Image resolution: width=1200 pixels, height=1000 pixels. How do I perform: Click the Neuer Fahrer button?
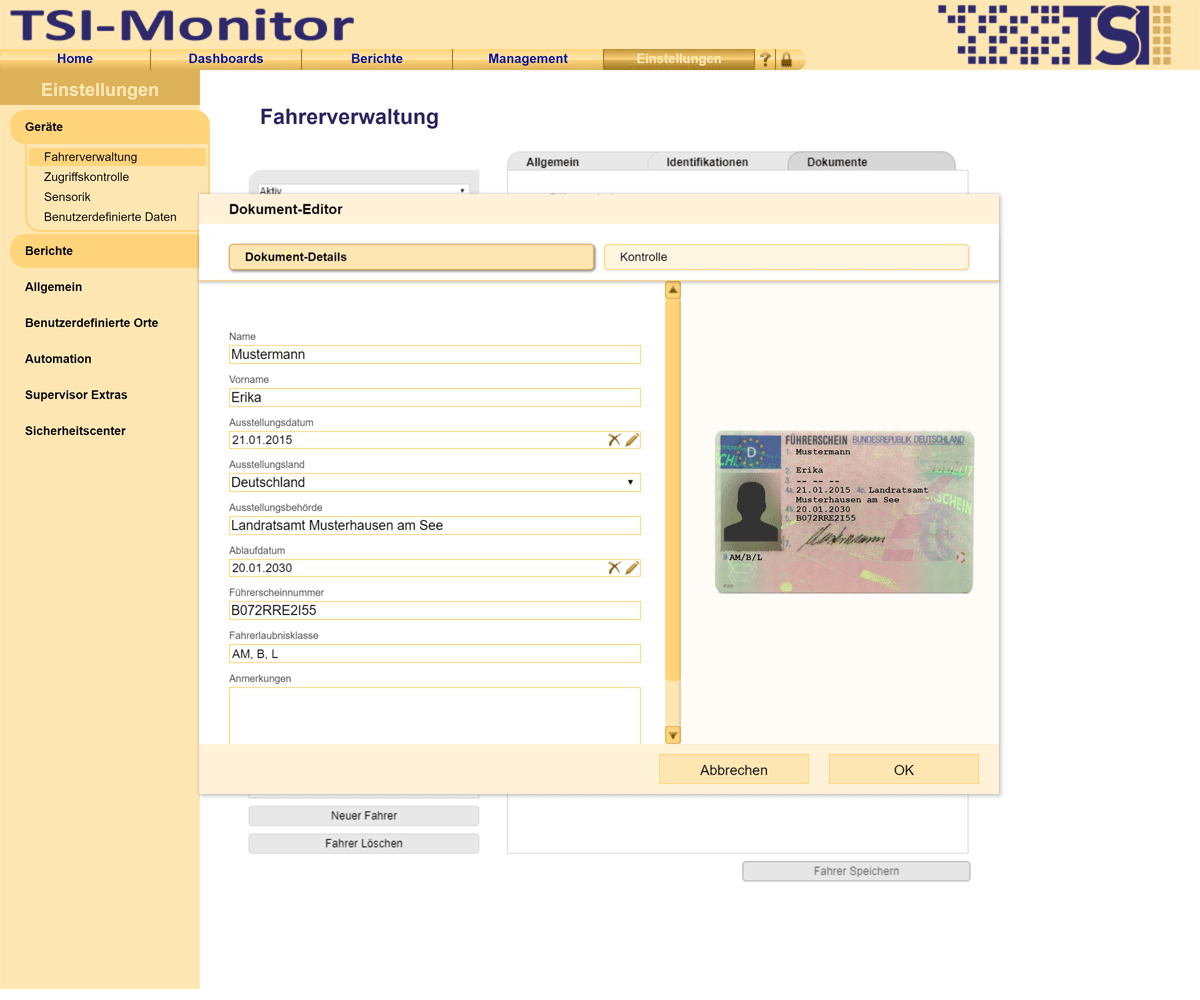coord(364,816)
